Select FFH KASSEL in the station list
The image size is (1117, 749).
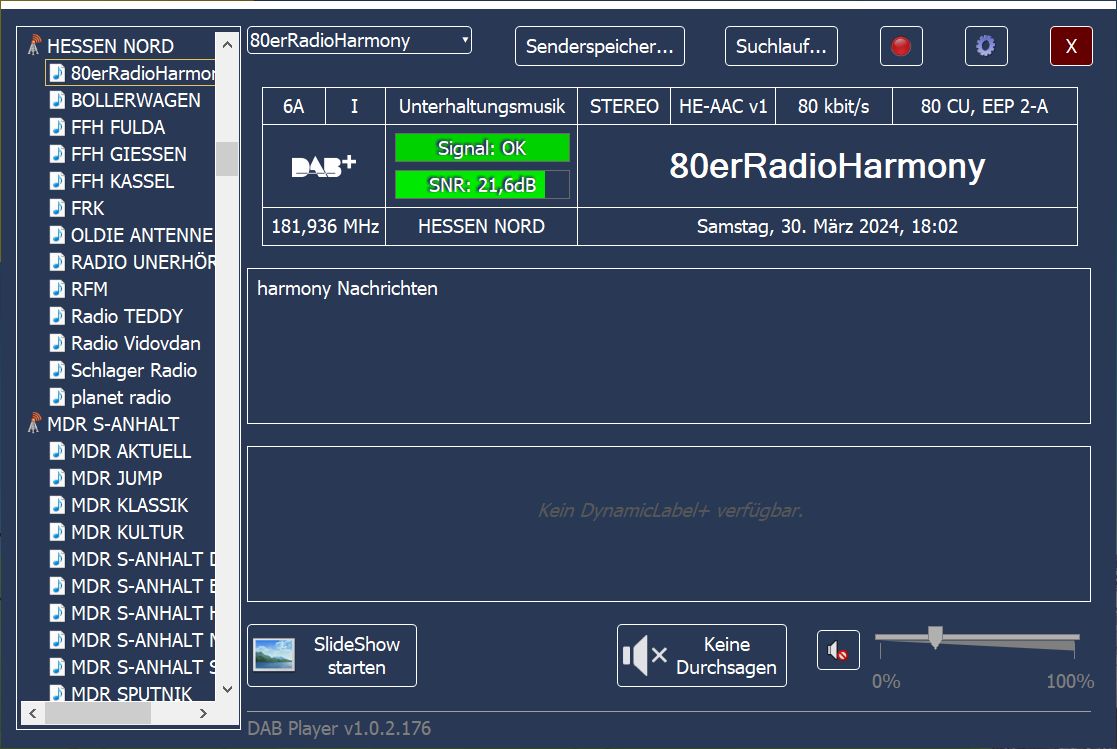pyautogui.click(x=122, y=181)
